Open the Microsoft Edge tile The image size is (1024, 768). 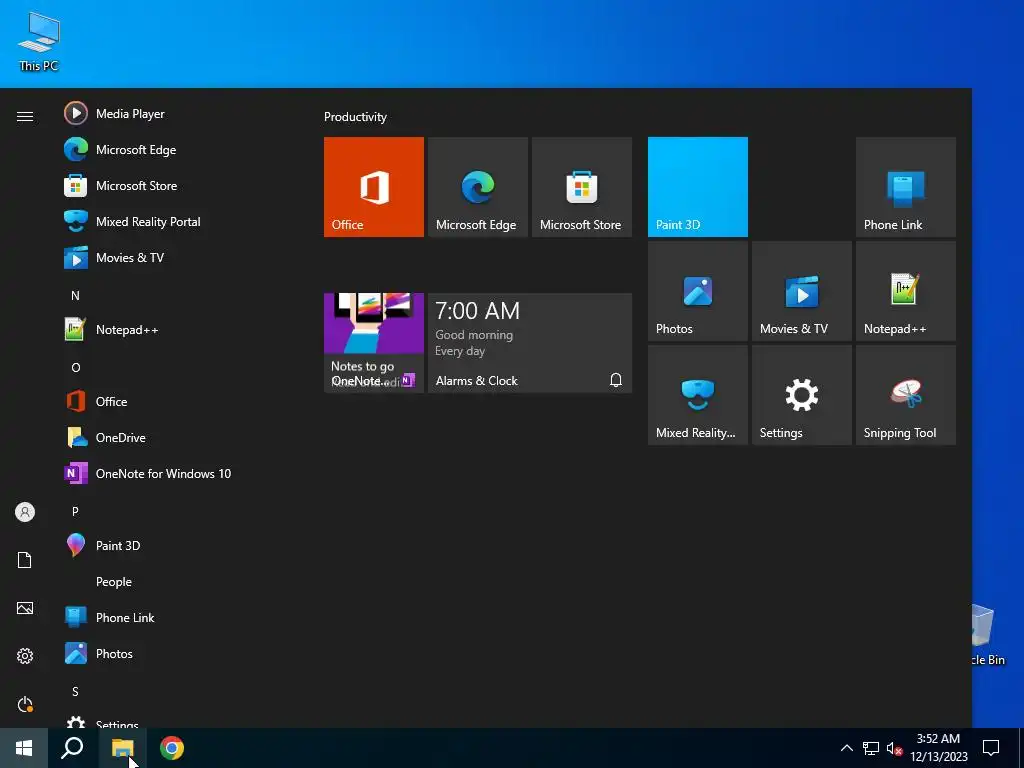coord(477,187)
